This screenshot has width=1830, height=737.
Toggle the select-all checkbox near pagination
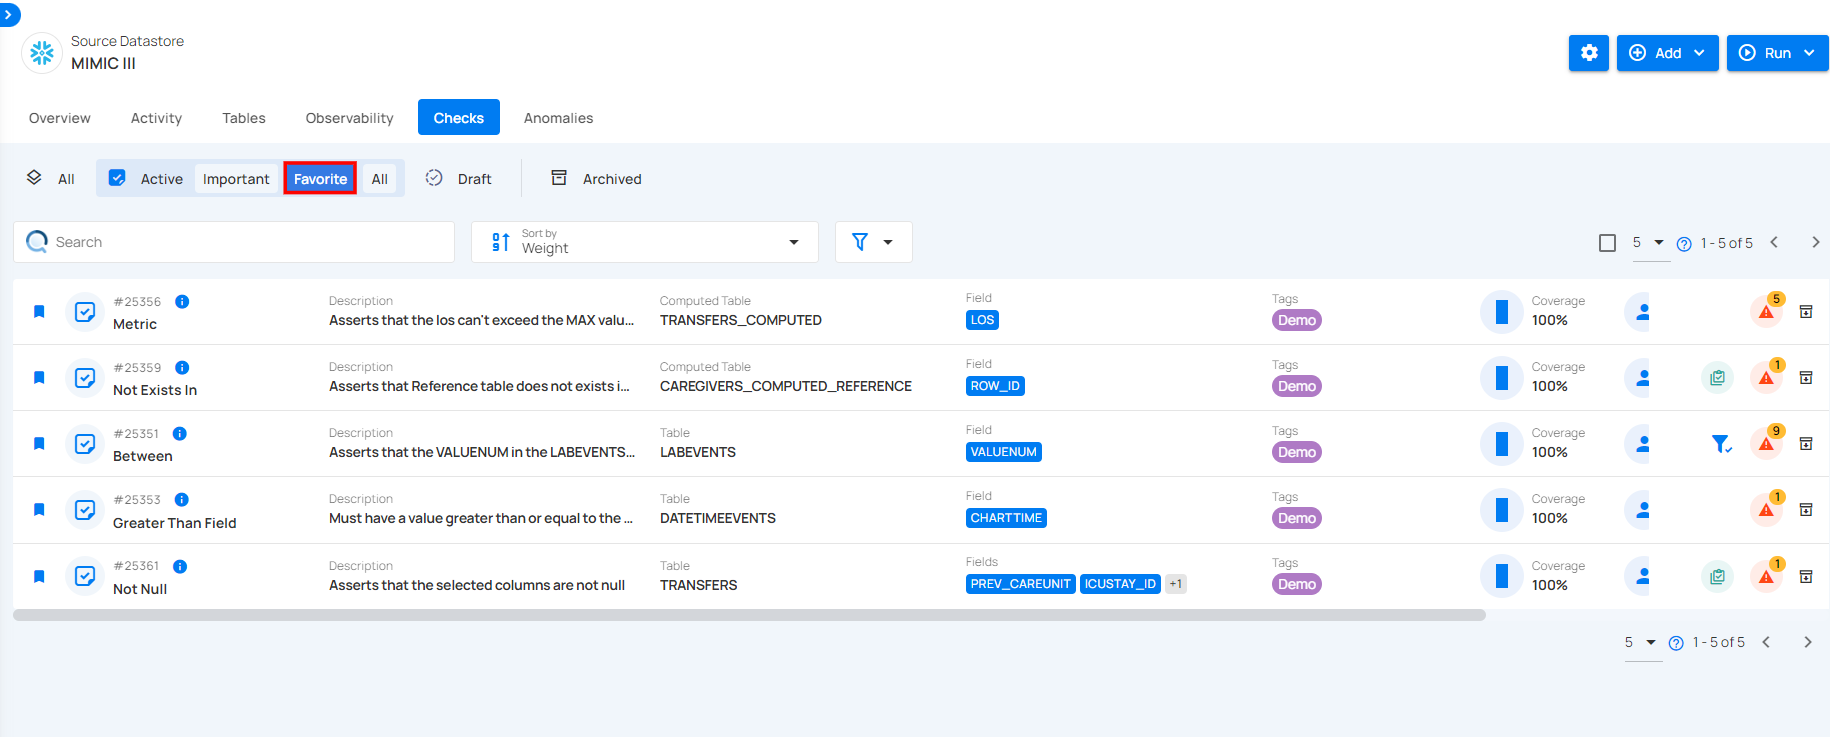(1607, 243)
